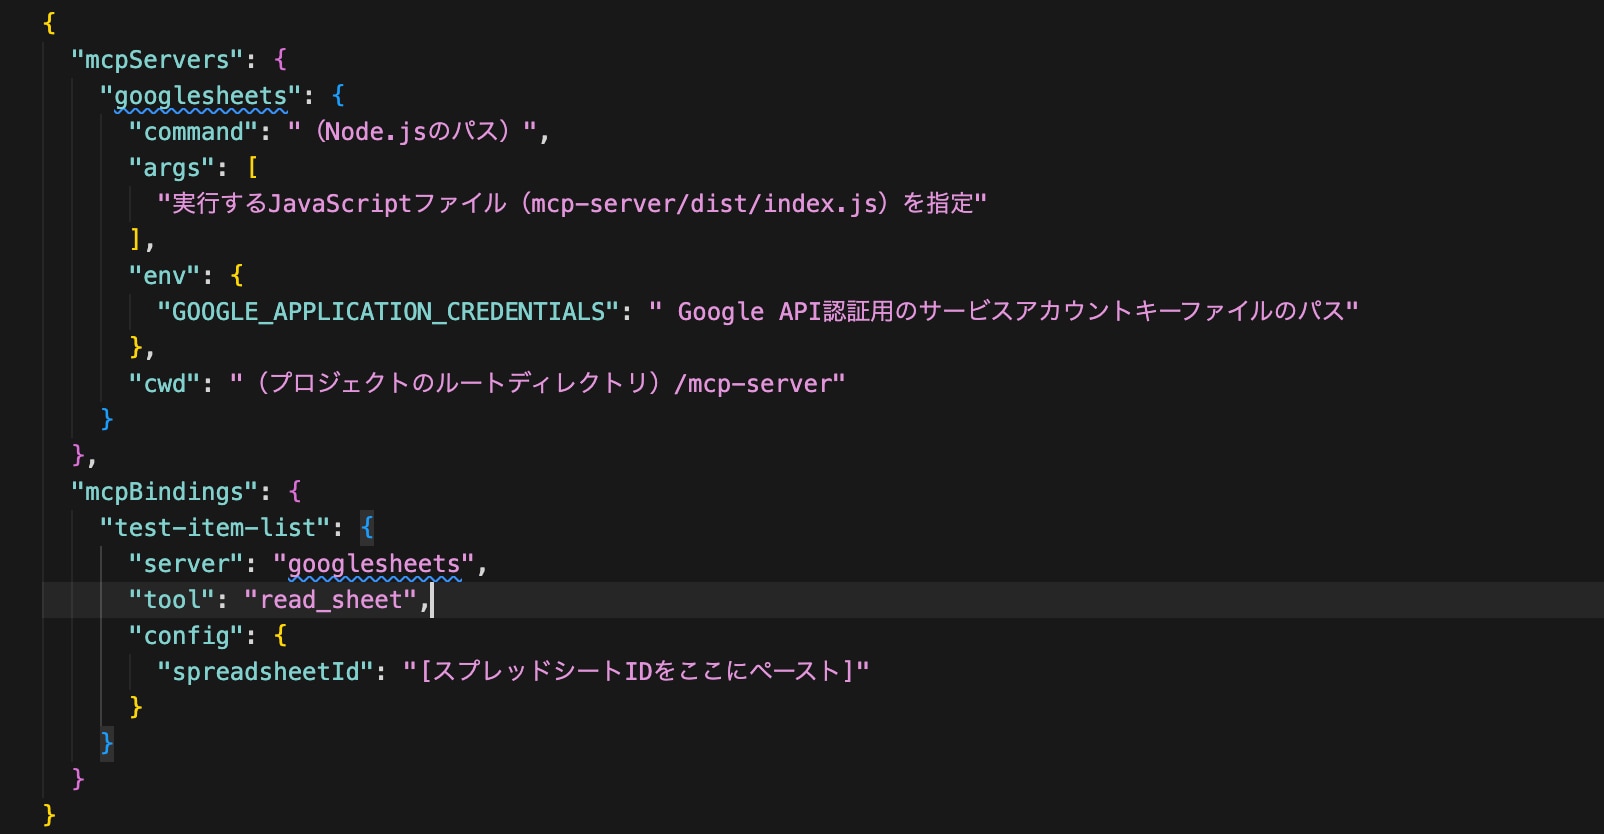1604x834 pixels.
Task: Click the spreadsheet ID placeholder string value
Action: pos(636,672)
